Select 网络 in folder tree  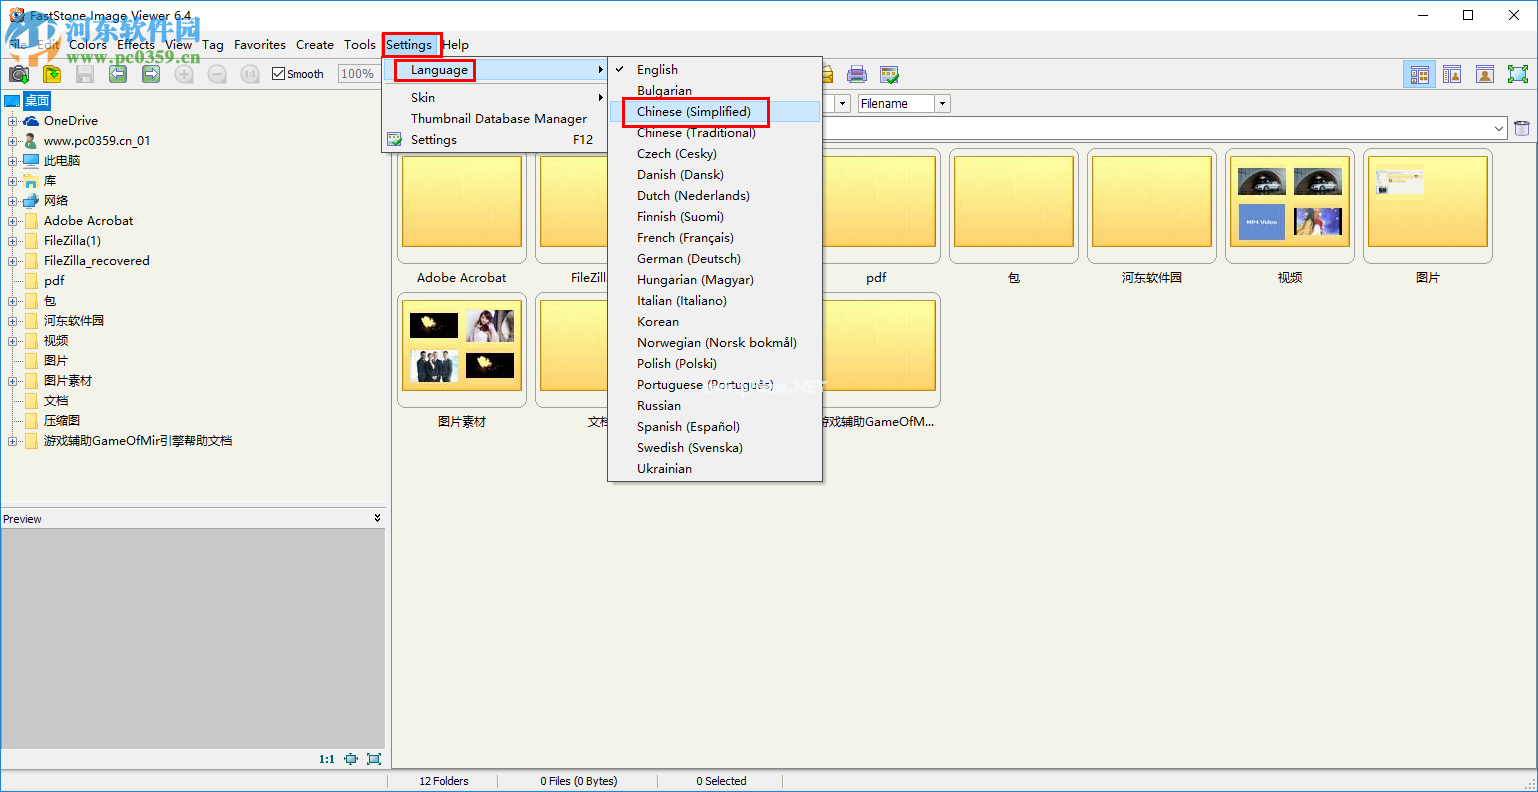coord(56,201)
